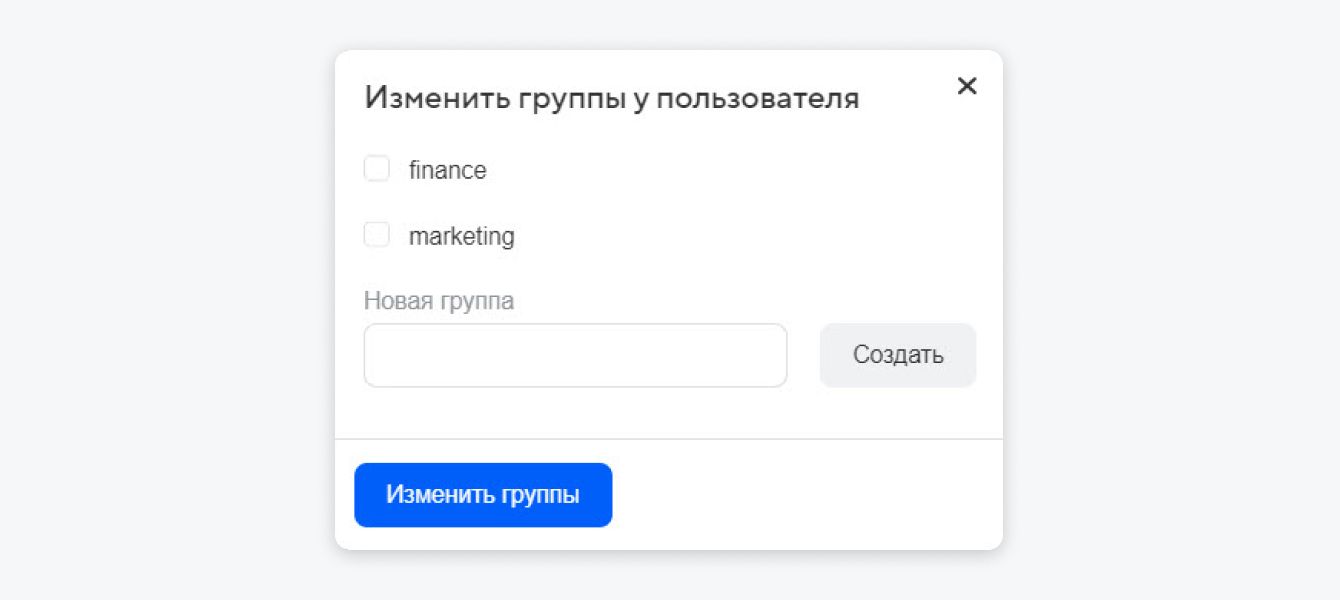Image resolution: width=1340 pixels, height=600 pixels.
Task: Click the dialog title text
Action: click(x=612, y=97)
